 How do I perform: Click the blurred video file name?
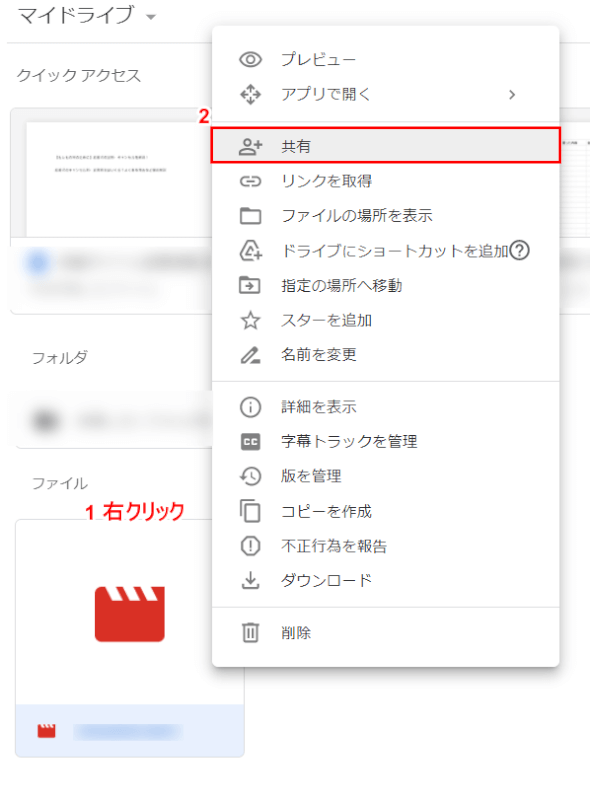click(x=128, y=732)
